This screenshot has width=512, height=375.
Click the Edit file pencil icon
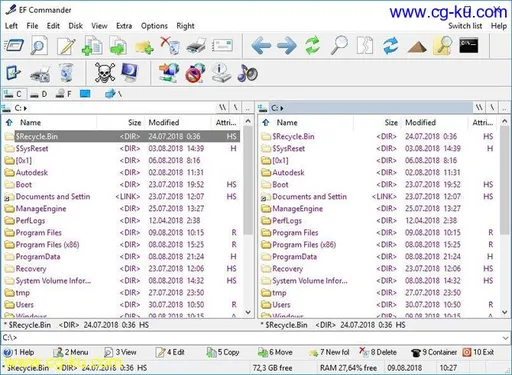coord(66,46)
